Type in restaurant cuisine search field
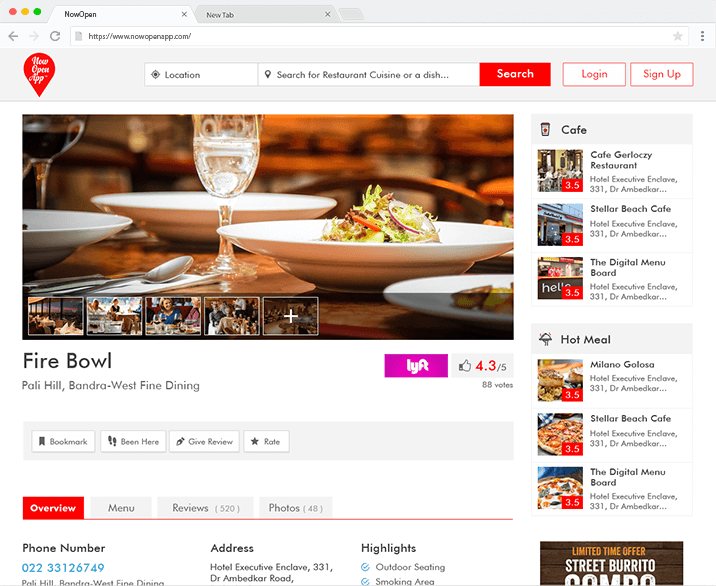The height and width of the screenshot is (586, 716). click(368, 74)
